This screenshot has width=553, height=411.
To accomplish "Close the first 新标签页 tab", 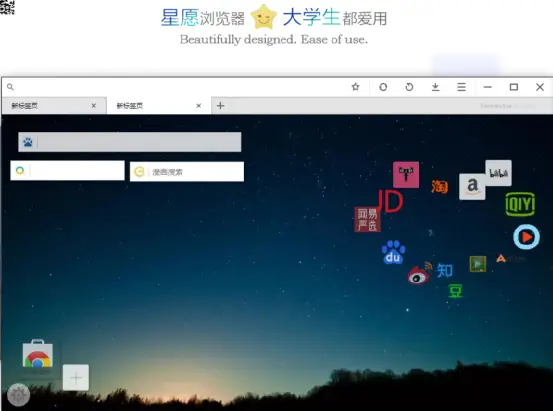I will pyautogui.click(x=94, y=105).
